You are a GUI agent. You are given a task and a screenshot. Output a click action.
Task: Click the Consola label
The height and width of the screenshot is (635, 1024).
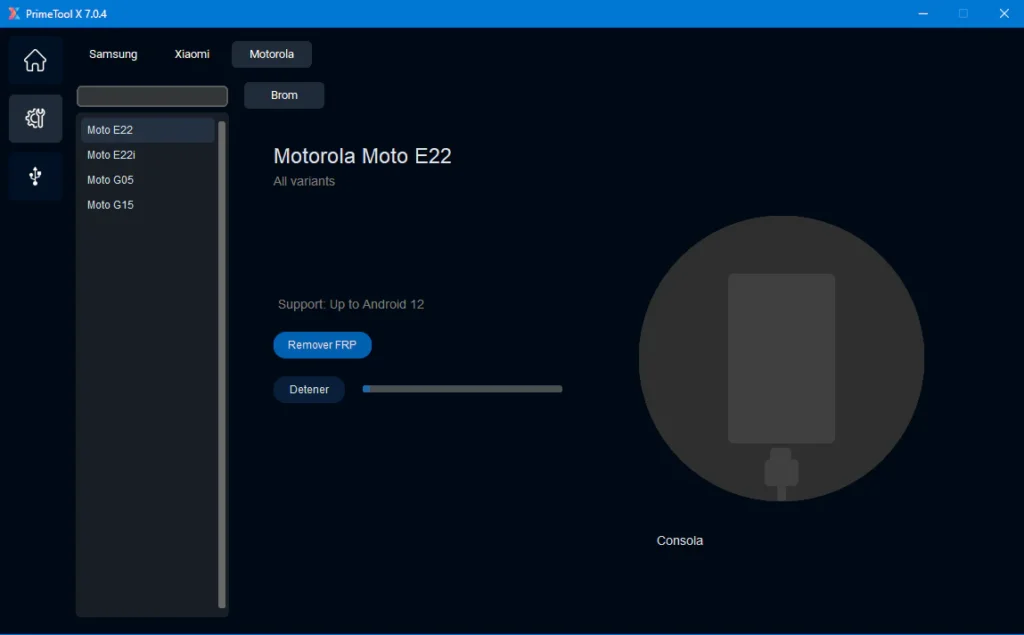coord(679,541)
